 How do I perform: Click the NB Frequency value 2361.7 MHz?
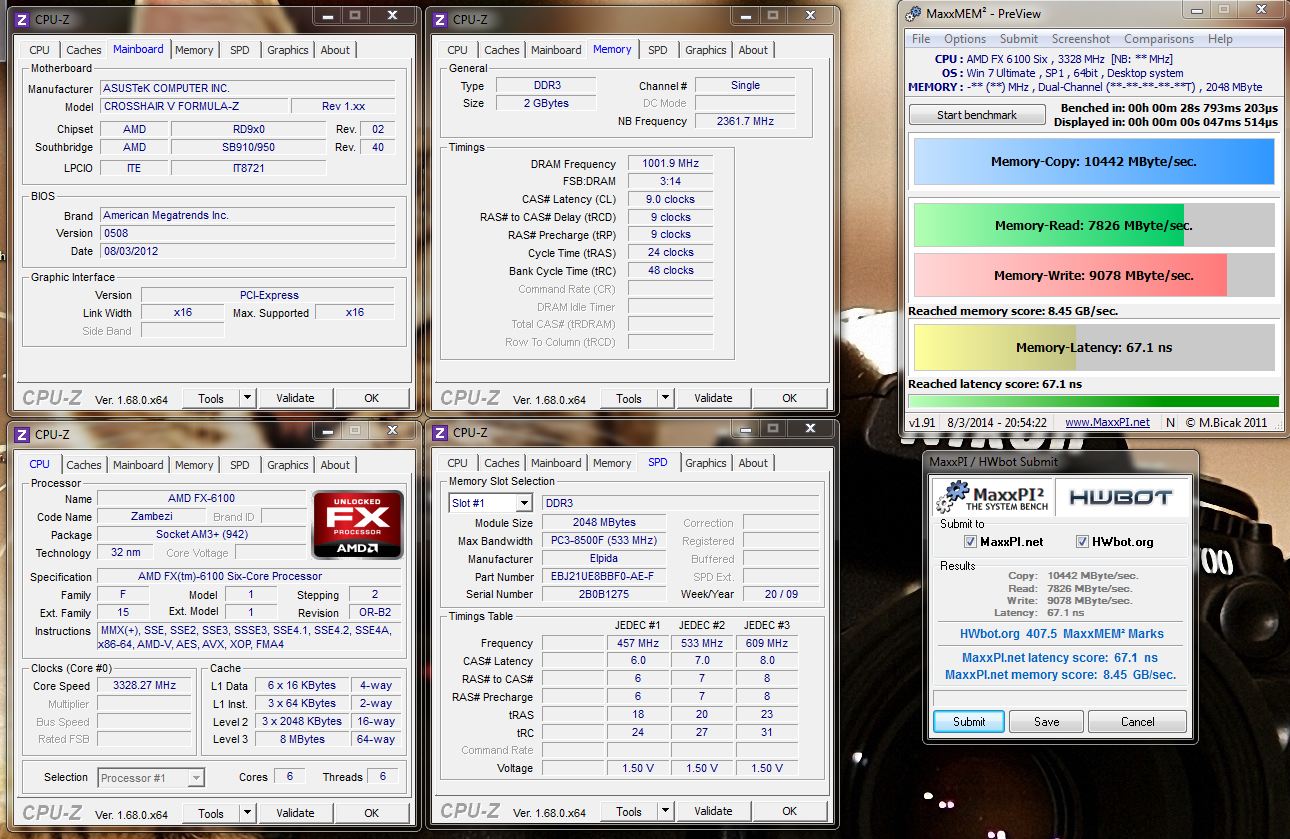(x=745, y=121)
